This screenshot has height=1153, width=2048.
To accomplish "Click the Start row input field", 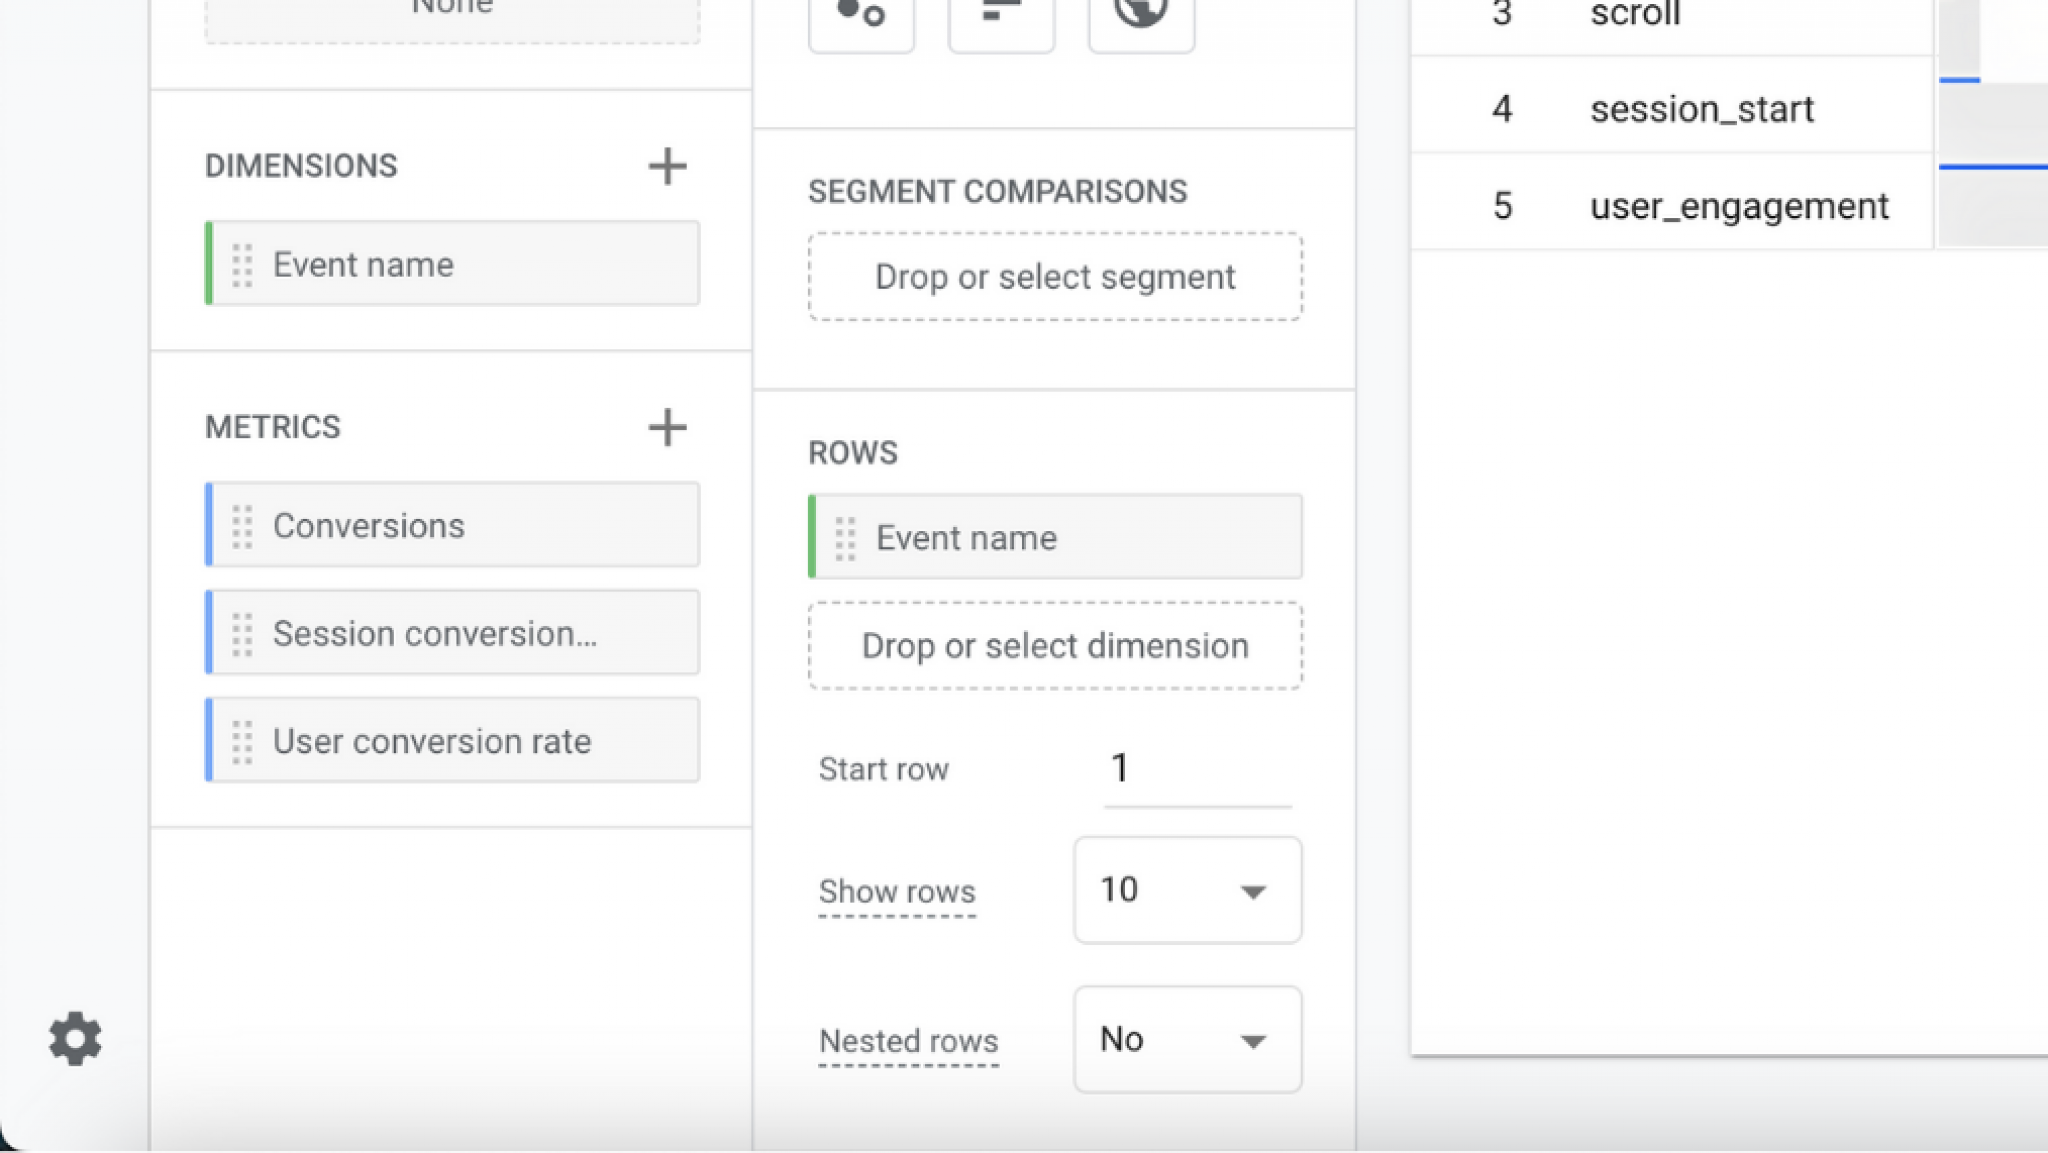I will click(1197, 769).
